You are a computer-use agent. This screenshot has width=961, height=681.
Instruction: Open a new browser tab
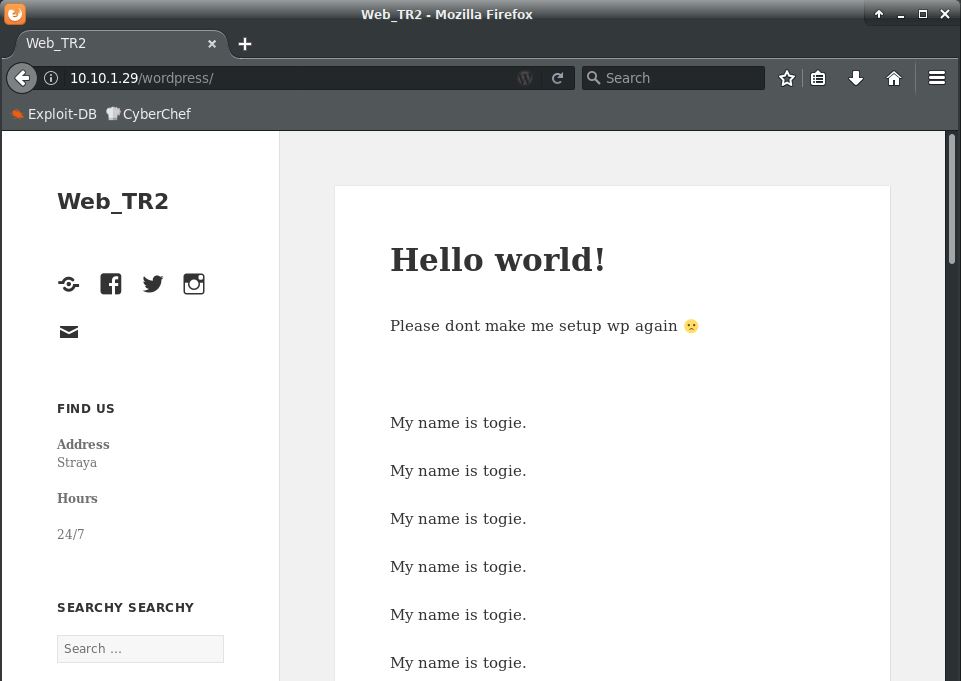click(244, 43)
